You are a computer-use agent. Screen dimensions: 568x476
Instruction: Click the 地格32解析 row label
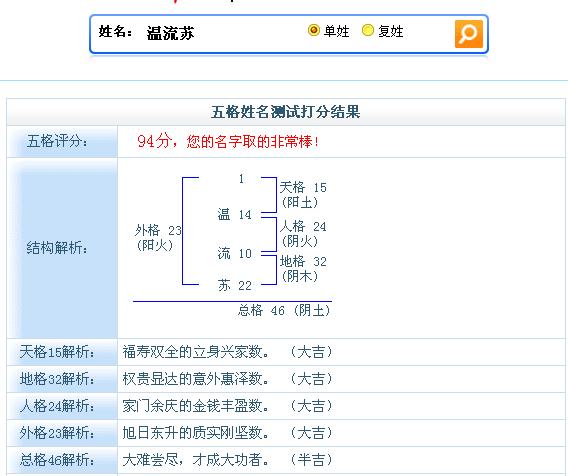pyautogui.click(x=58, y=379)
